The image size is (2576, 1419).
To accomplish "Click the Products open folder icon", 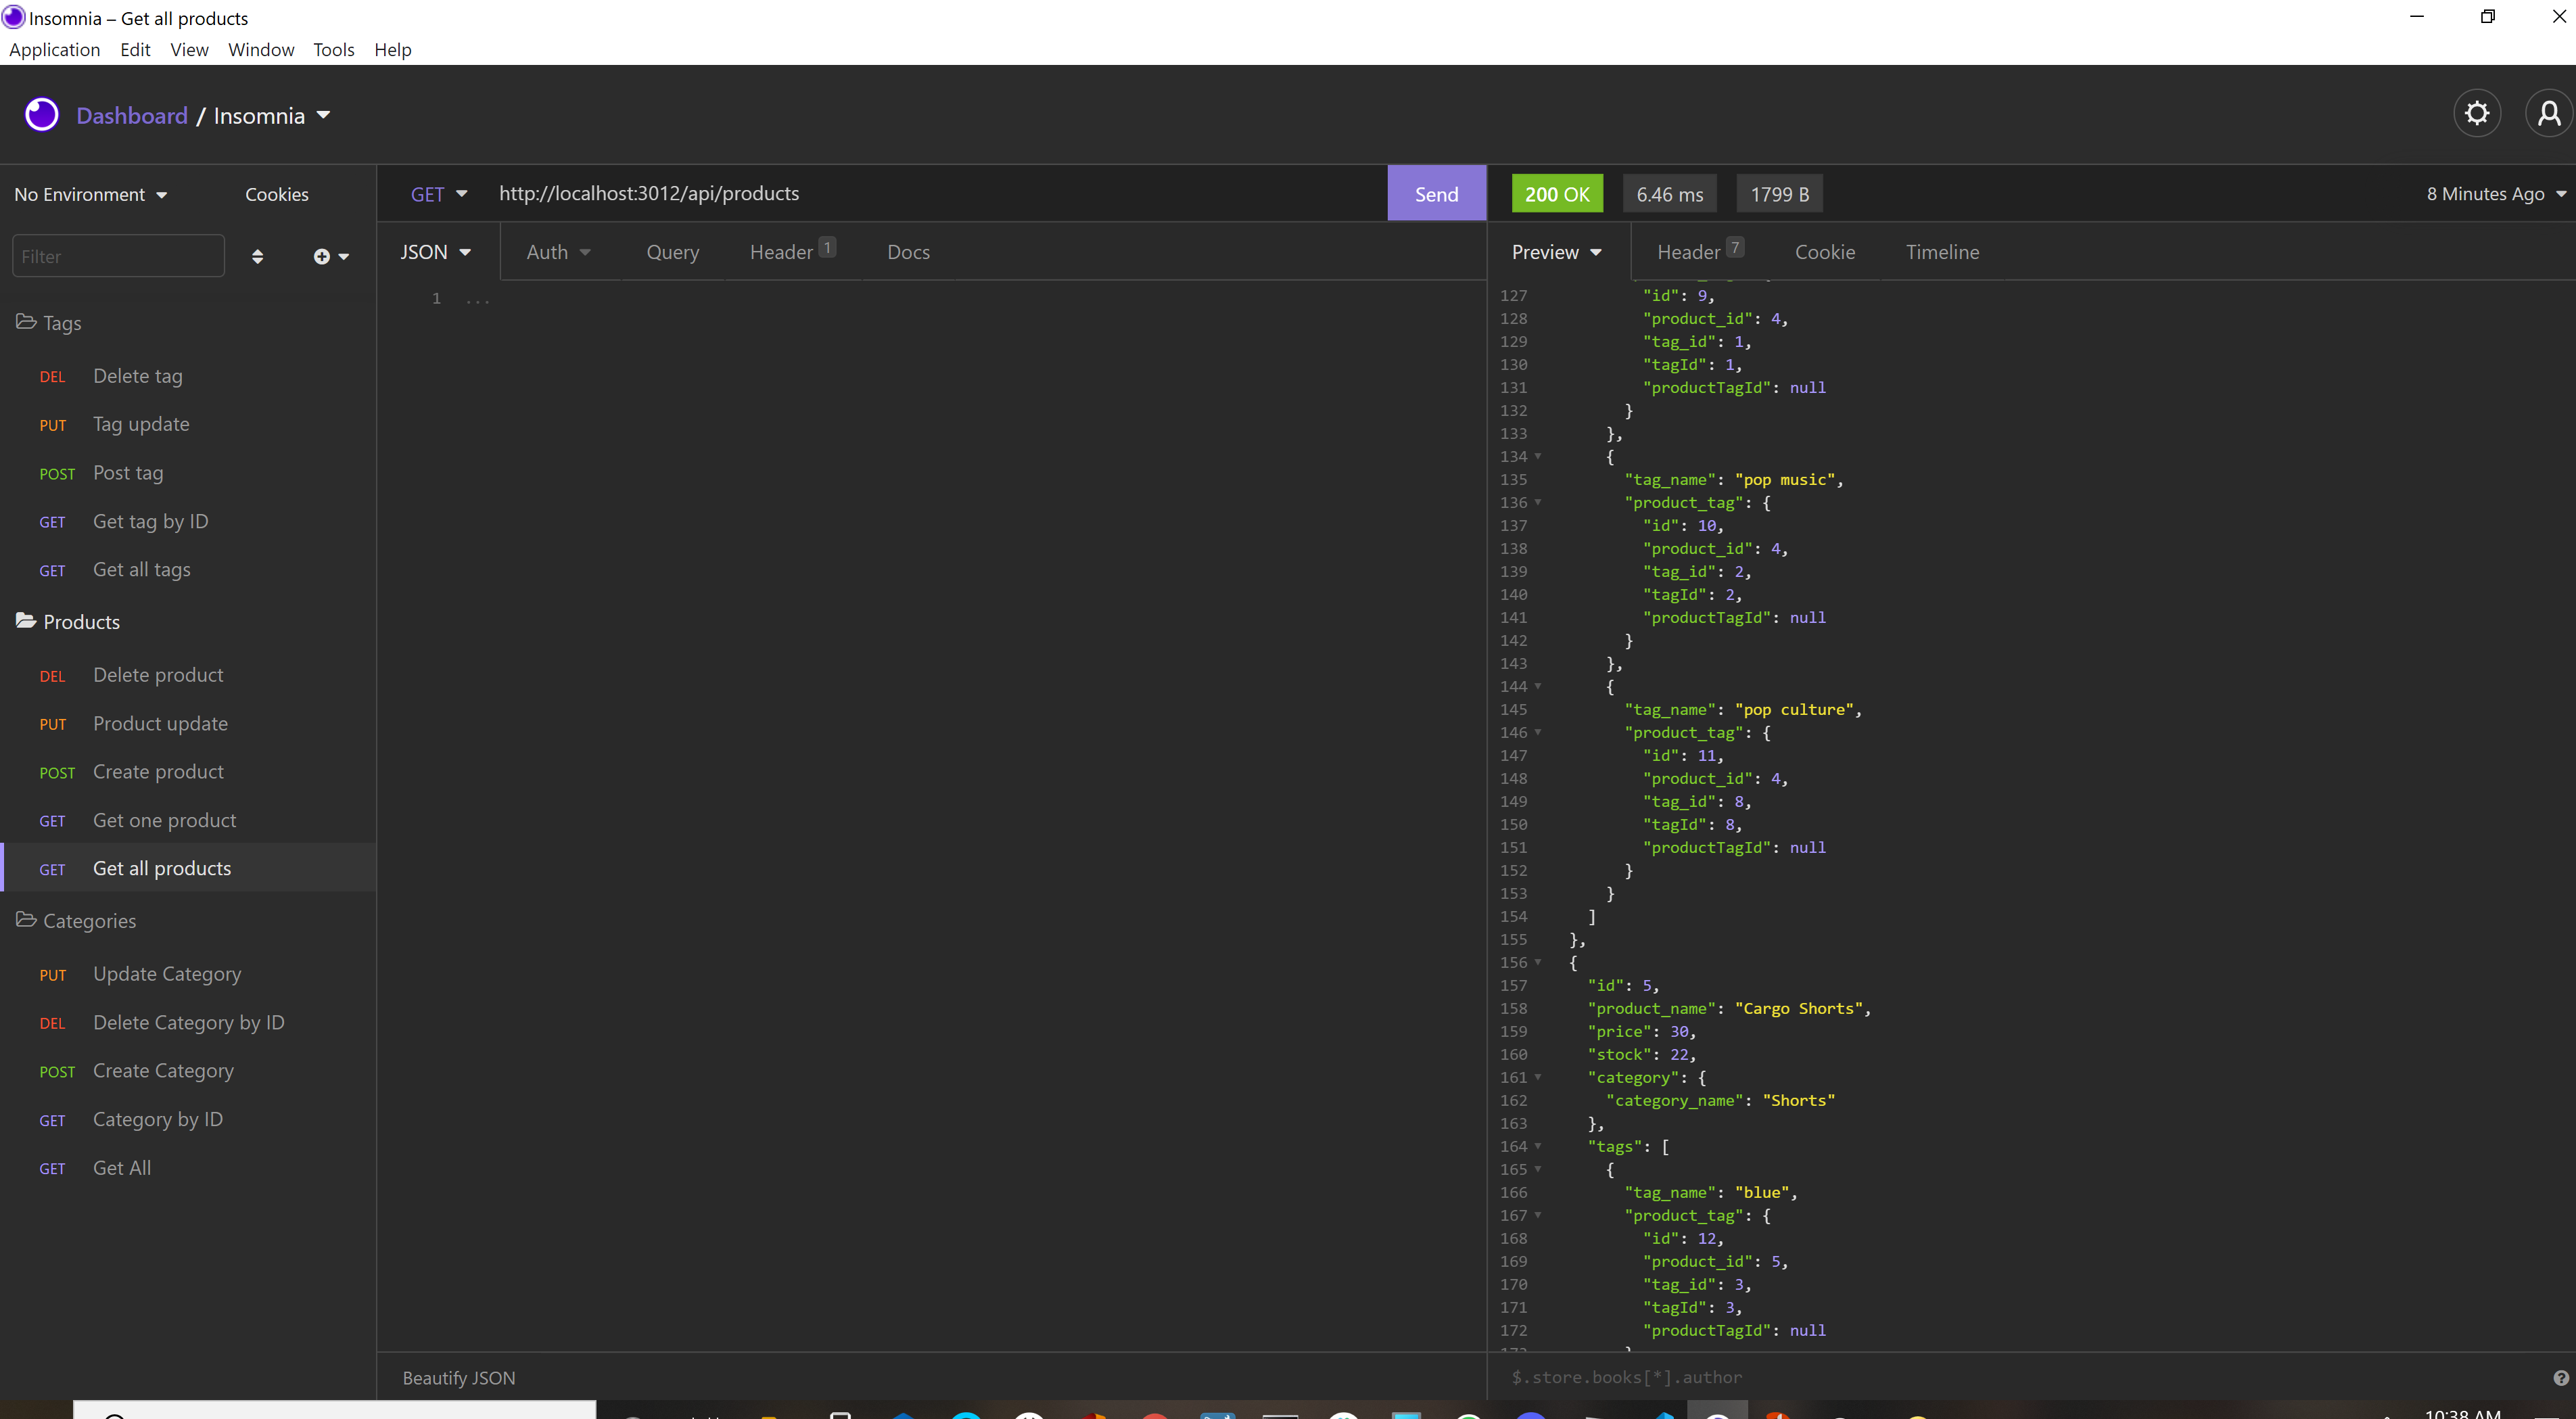I will coord(26,621).
